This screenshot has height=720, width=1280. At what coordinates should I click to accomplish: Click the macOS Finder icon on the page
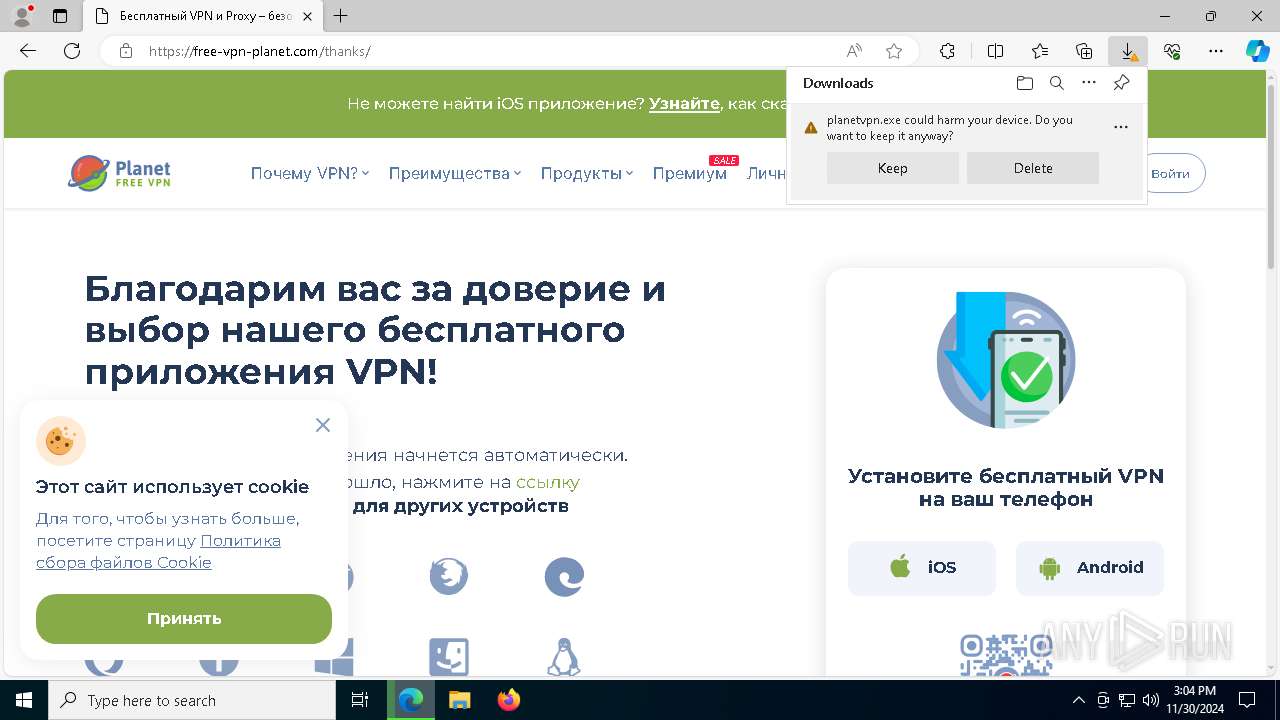tap(448, 657)
